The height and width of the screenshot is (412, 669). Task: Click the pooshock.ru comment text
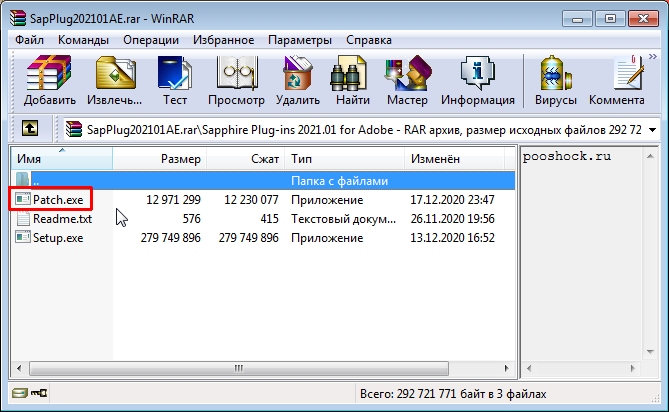pyautogui.click(x=567, y=157)
